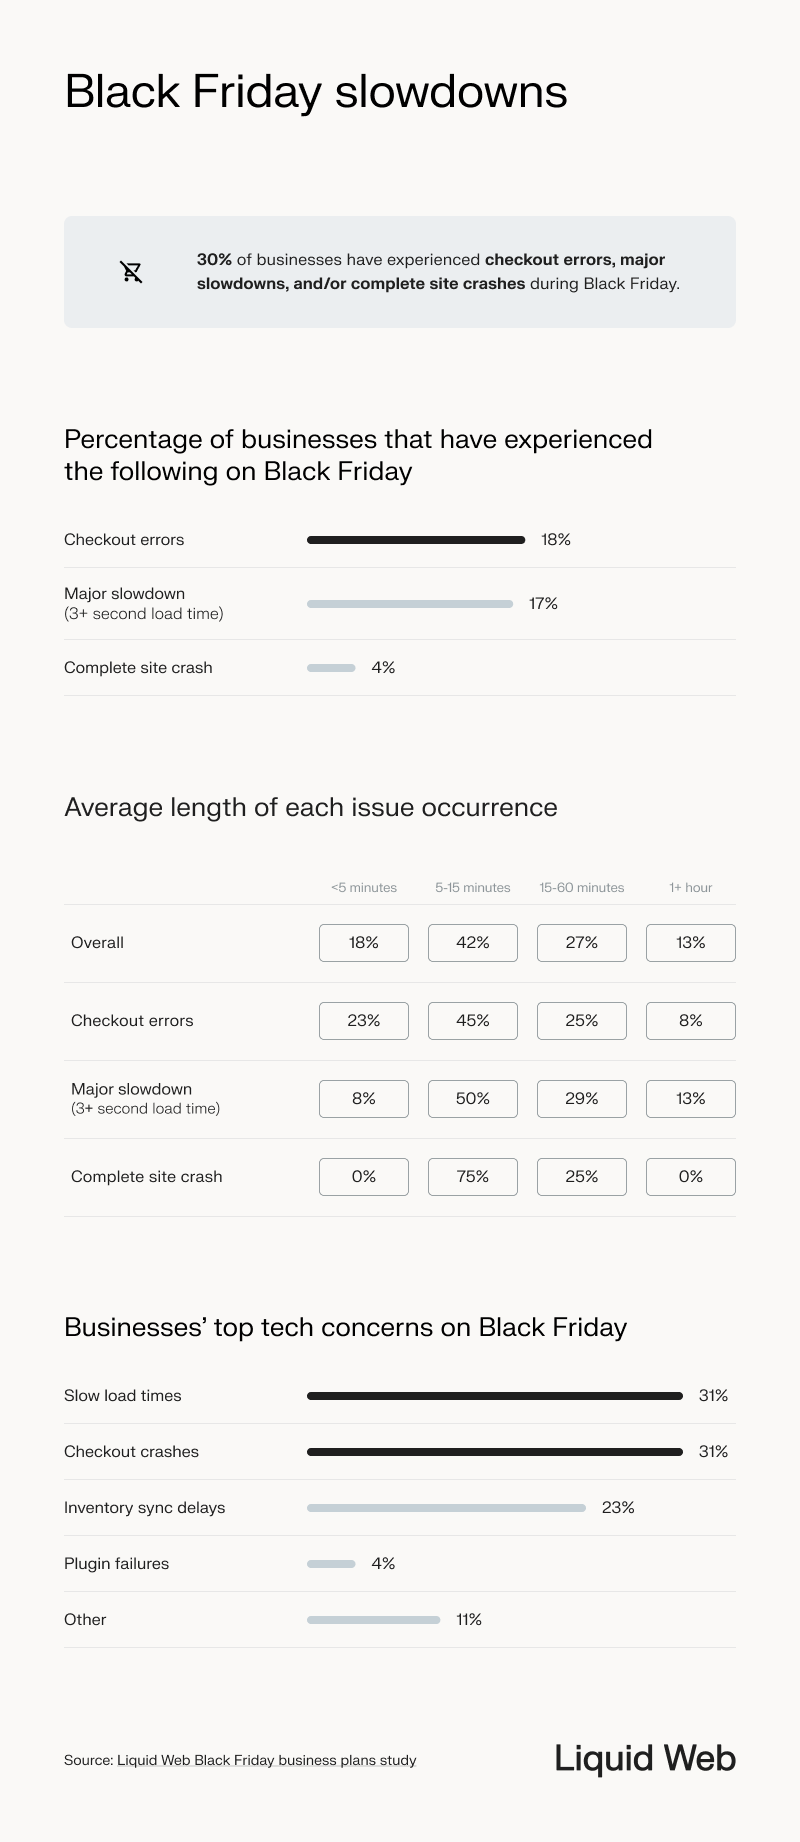
Task: Click the crossed-out shopping cart icon
Action: pos(131,272)
